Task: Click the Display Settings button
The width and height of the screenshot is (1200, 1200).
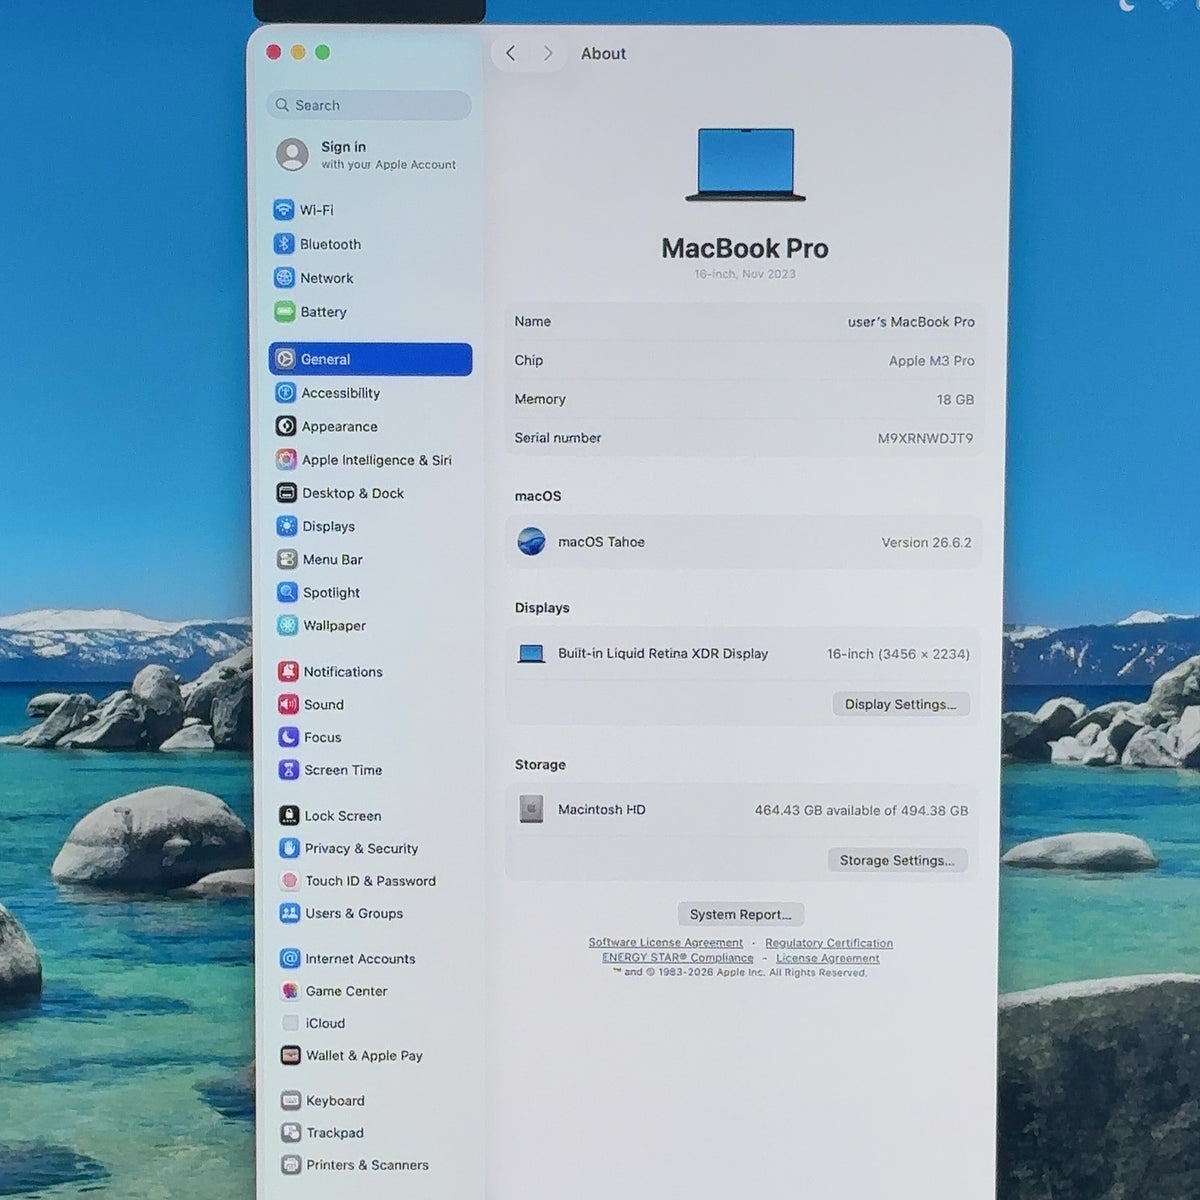Action: 901,704
